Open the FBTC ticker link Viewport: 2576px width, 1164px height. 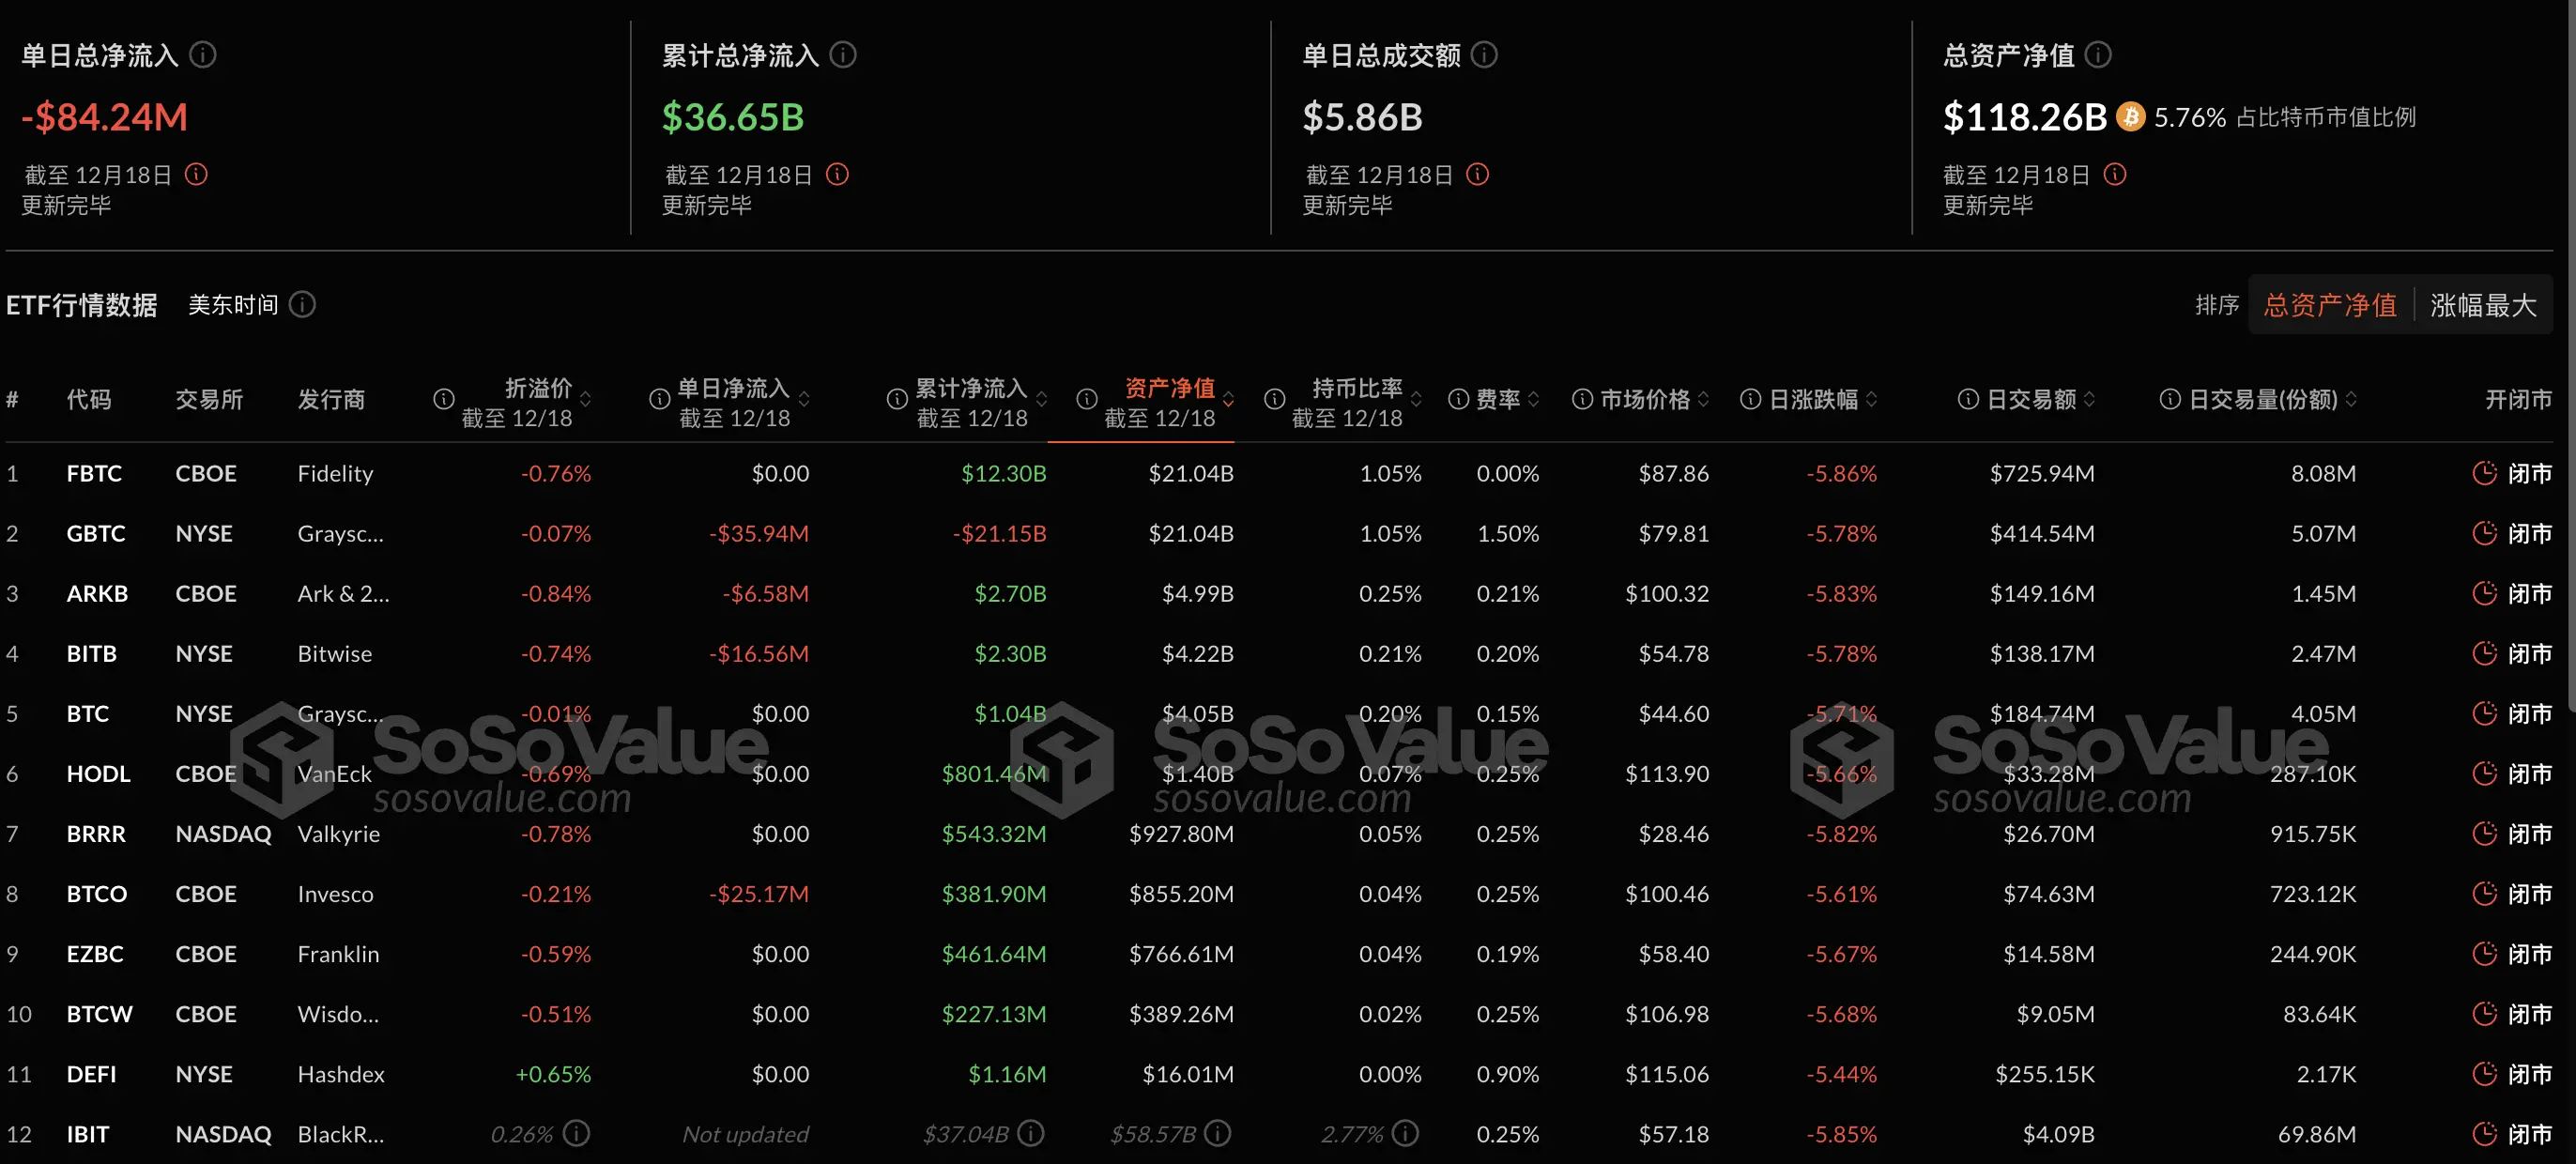[94, 473]
